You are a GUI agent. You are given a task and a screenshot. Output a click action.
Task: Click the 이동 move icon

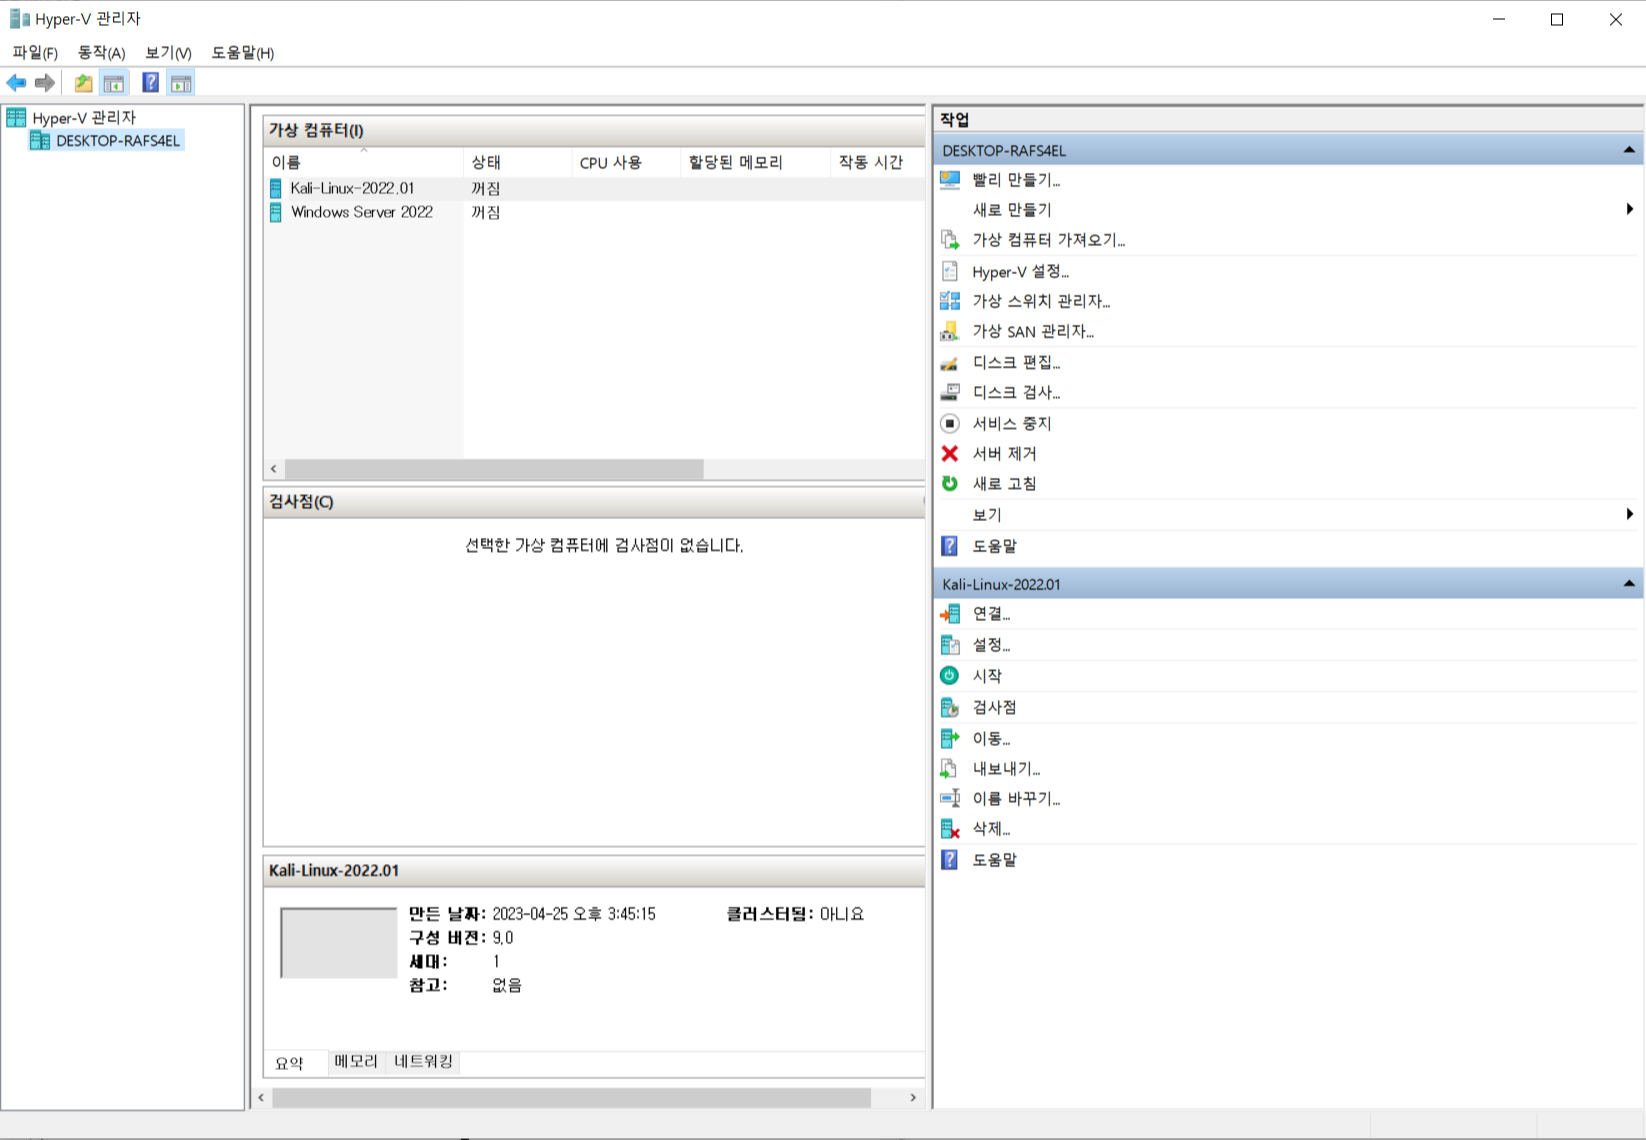pos(950,738)
